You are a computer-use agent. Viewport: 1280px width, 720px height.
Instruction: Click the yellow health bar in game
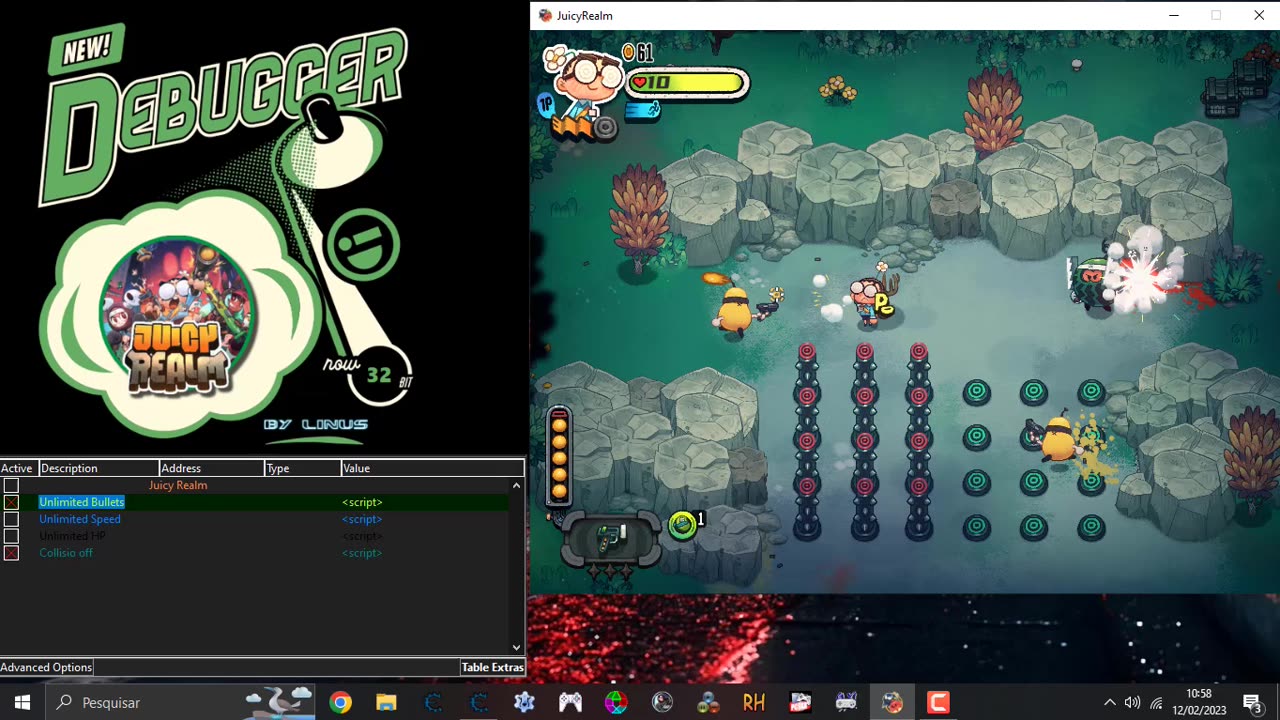pos(687,83)
